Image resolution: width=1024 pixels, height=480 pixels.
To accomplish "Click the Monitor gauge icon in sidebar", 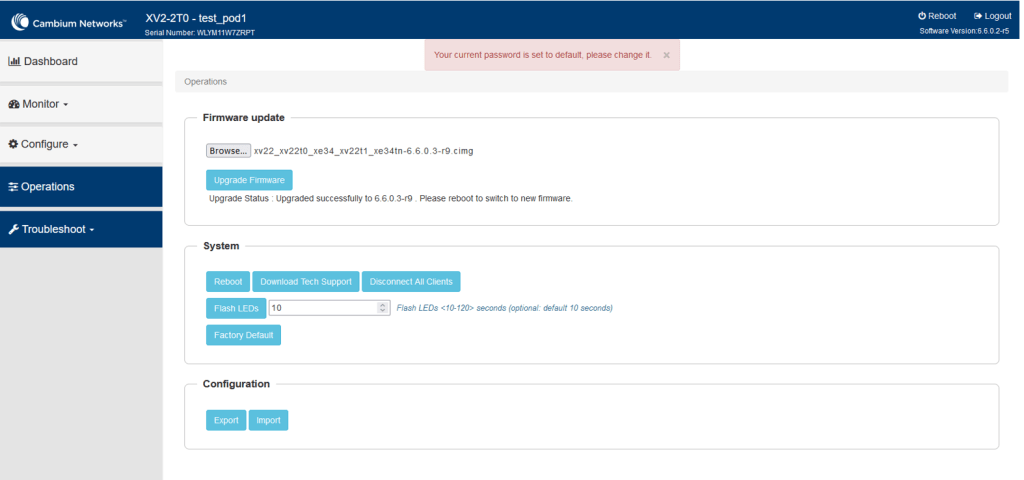I will [14, 104].
